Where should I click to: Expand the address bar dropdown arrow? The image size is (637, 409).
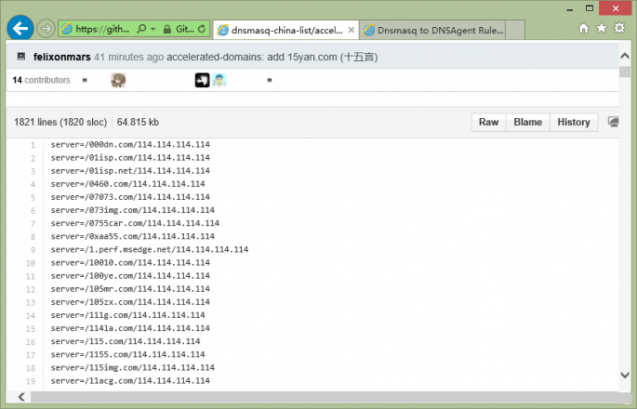coord(151,30)
